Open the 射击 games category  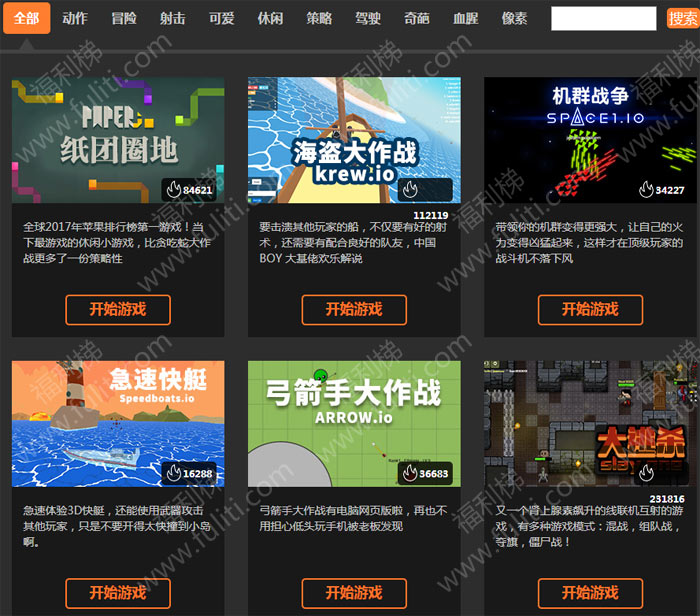pyautogui.click(x=172, y=18)
